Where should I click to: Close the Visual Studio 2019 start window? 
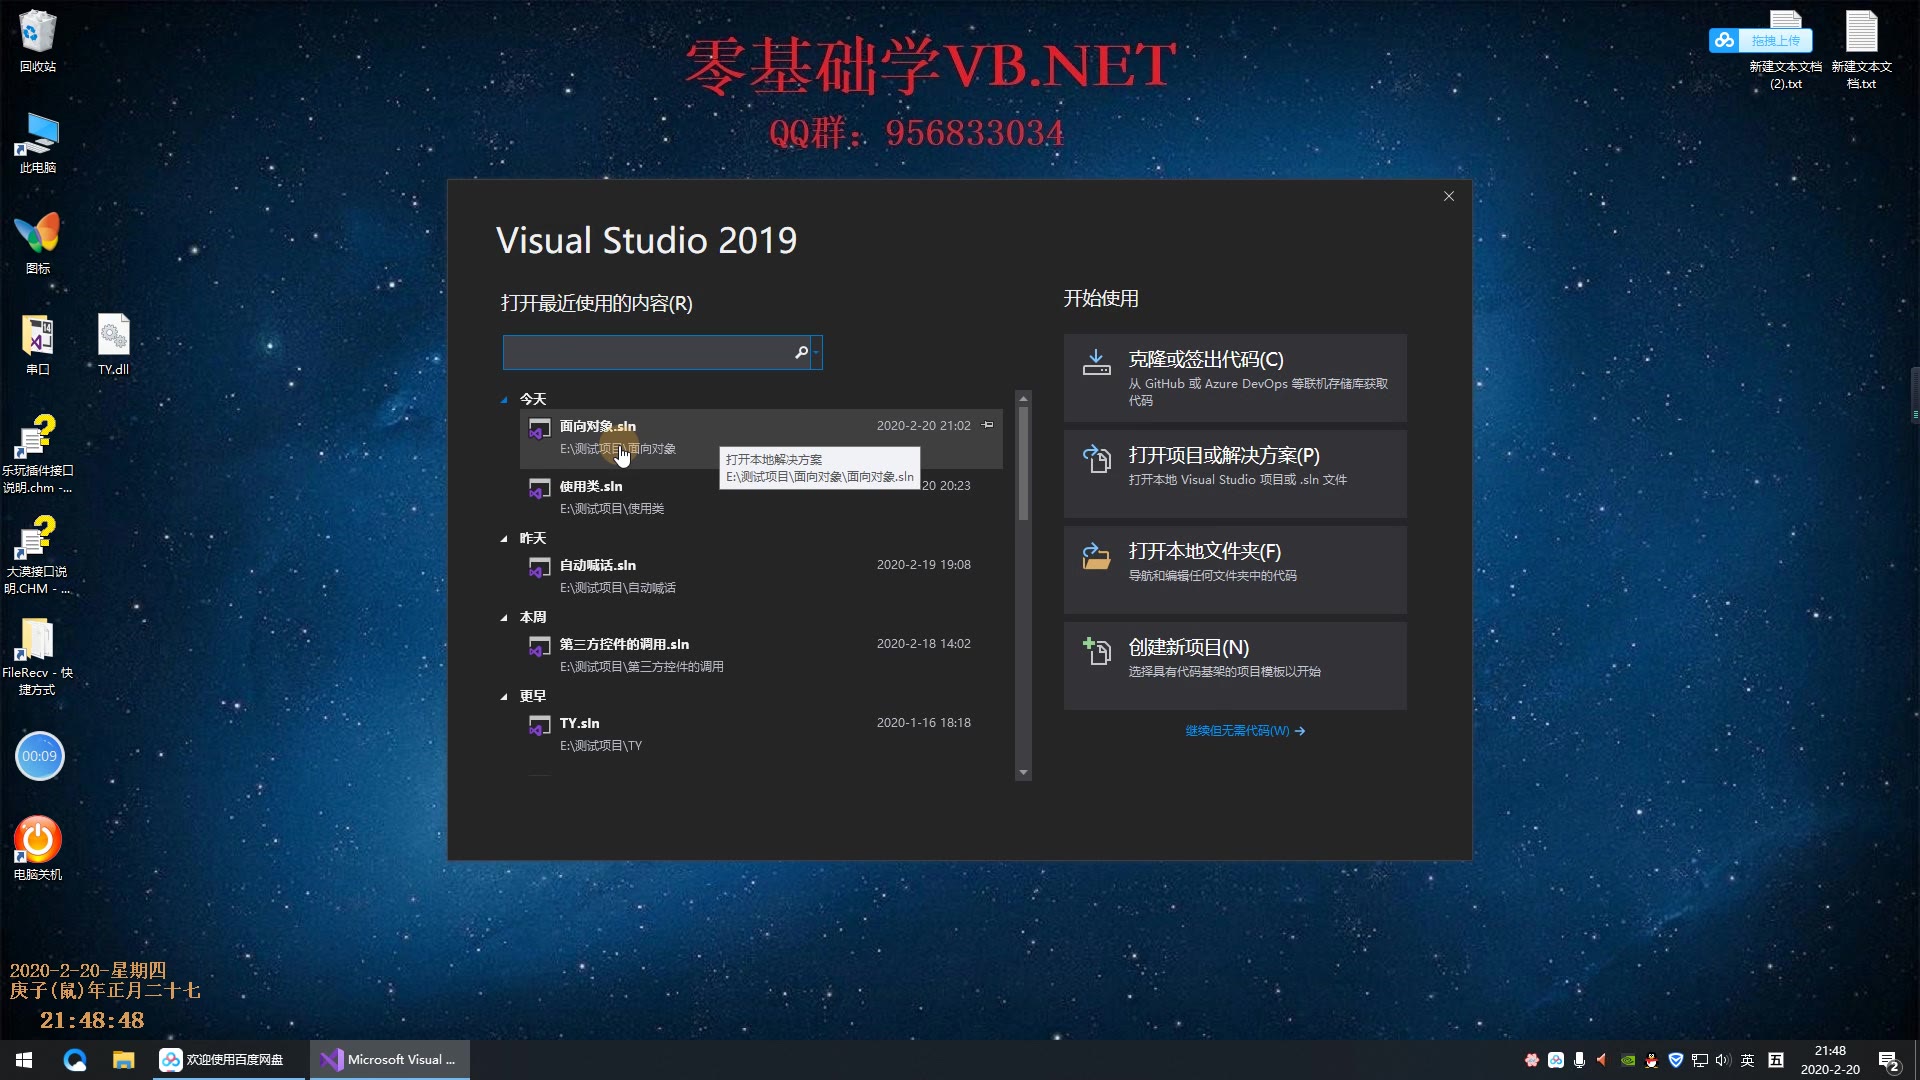(x=1449, y=196)
